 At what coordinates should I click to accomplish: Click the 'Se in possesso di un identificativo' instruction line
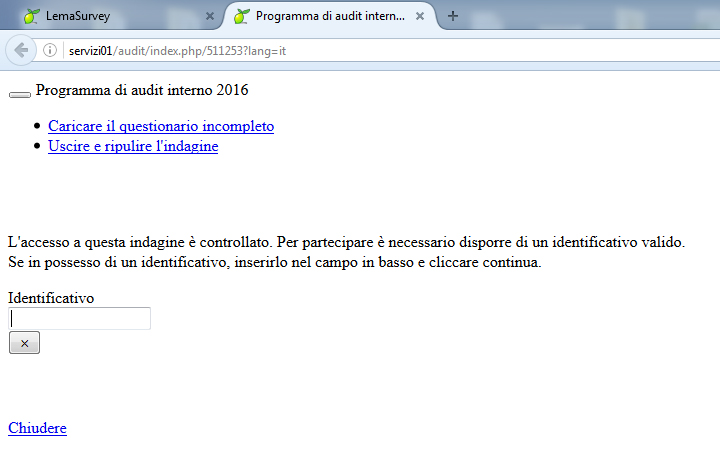(x=274, y=263)
